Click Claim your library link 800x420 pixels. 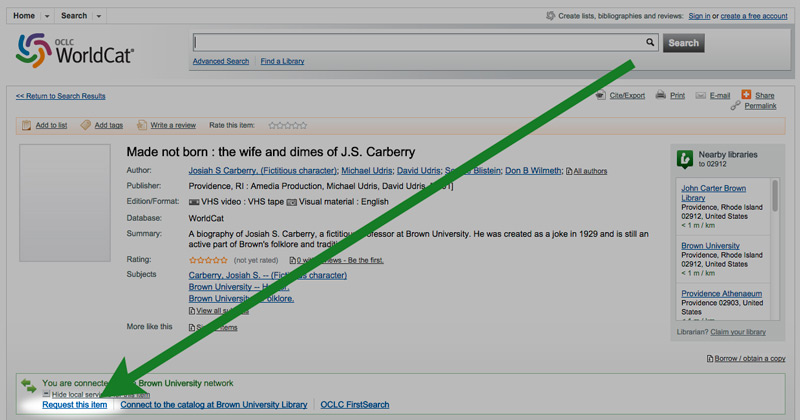point(738,332)
